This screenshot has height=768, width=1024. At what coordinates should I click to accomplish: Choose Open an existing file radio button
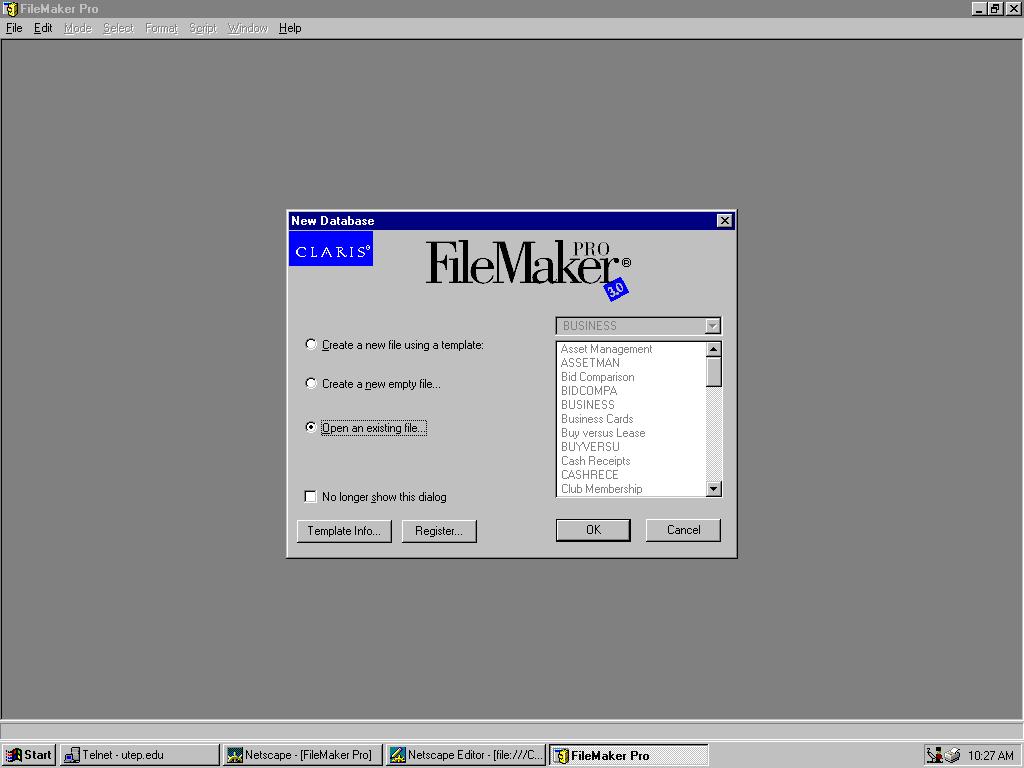(311, 428)
